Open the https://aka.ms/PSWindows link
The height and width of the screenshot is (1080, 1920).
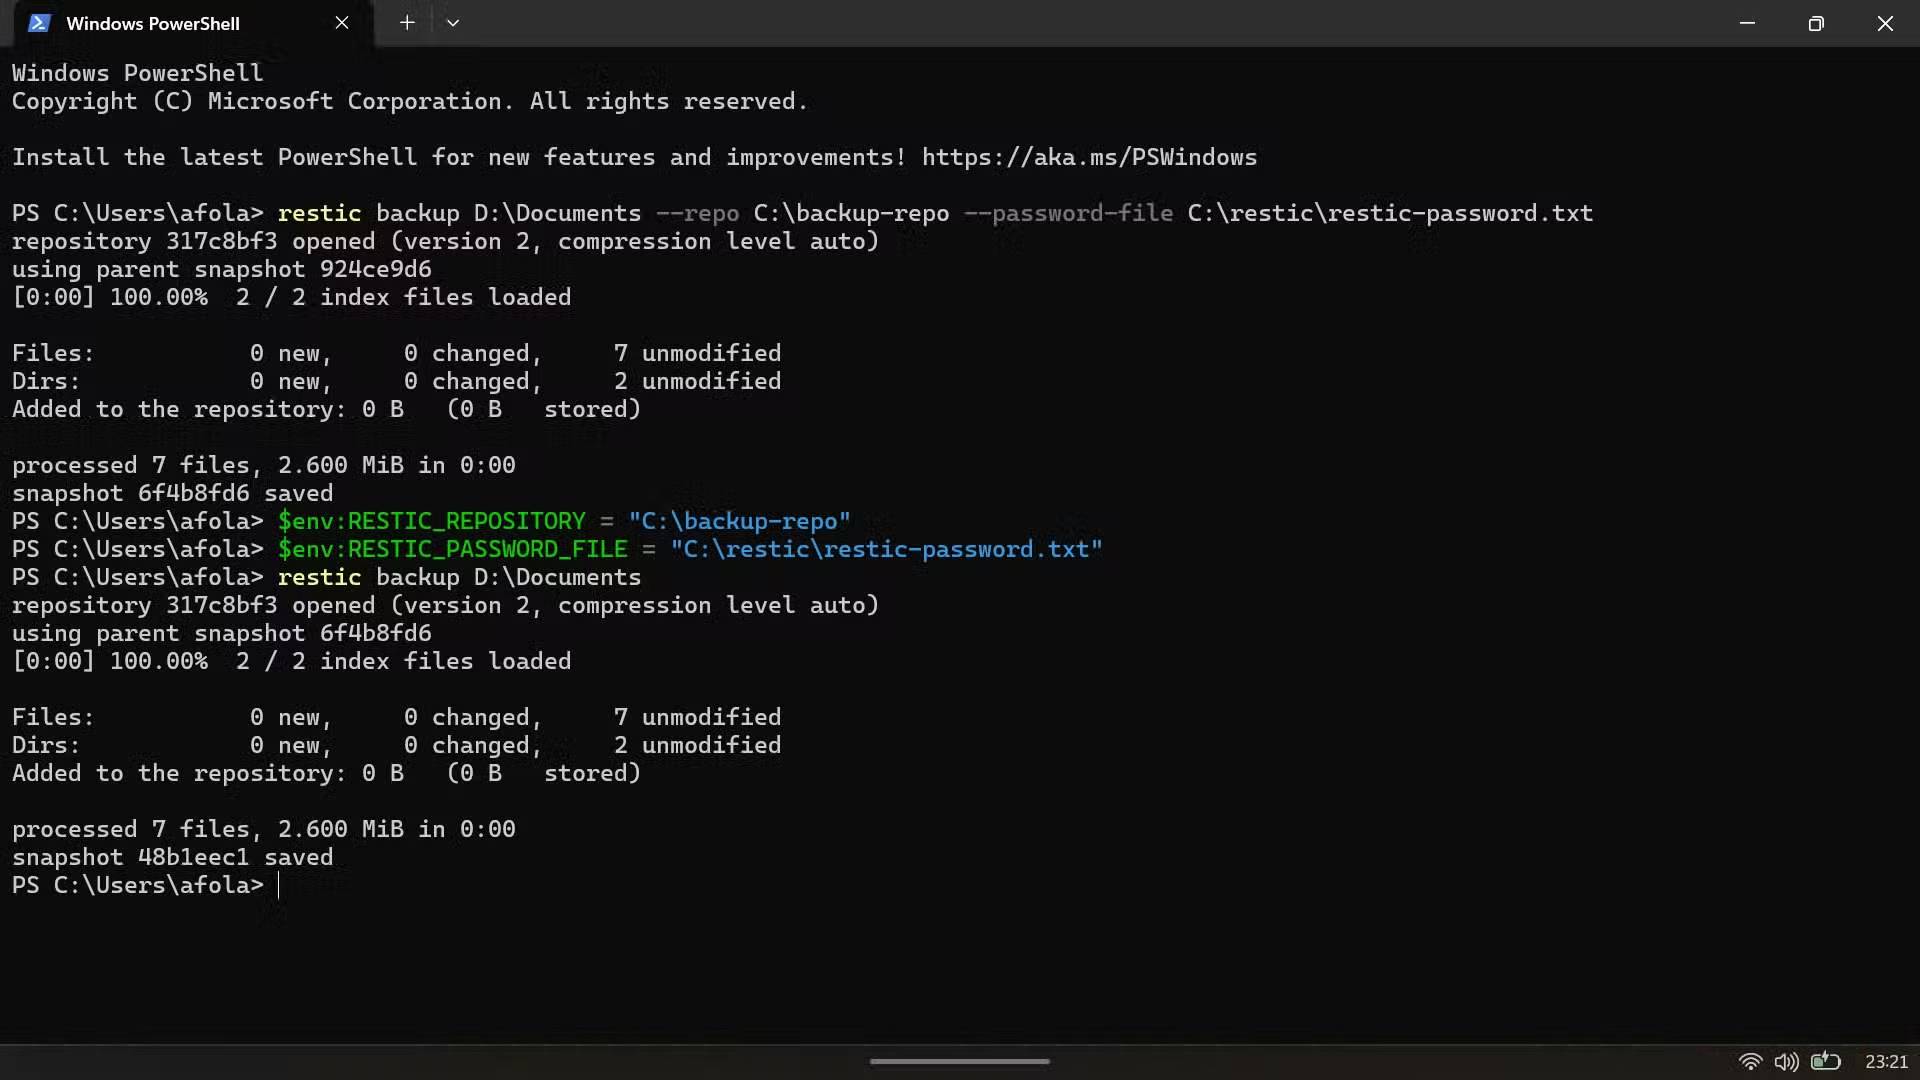(x=1089, y=157)
